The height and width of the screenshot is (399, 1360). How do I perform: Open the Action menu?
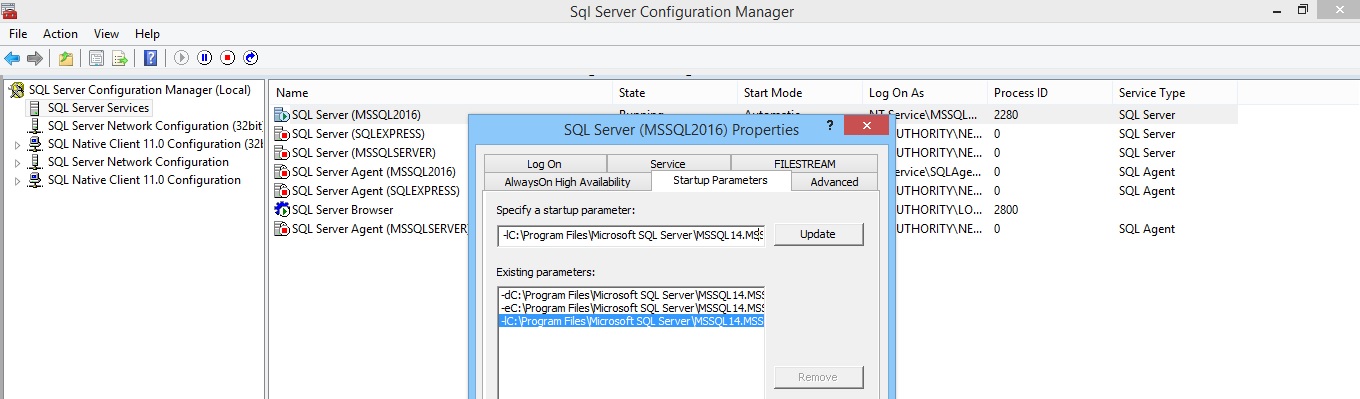[60, 34]
